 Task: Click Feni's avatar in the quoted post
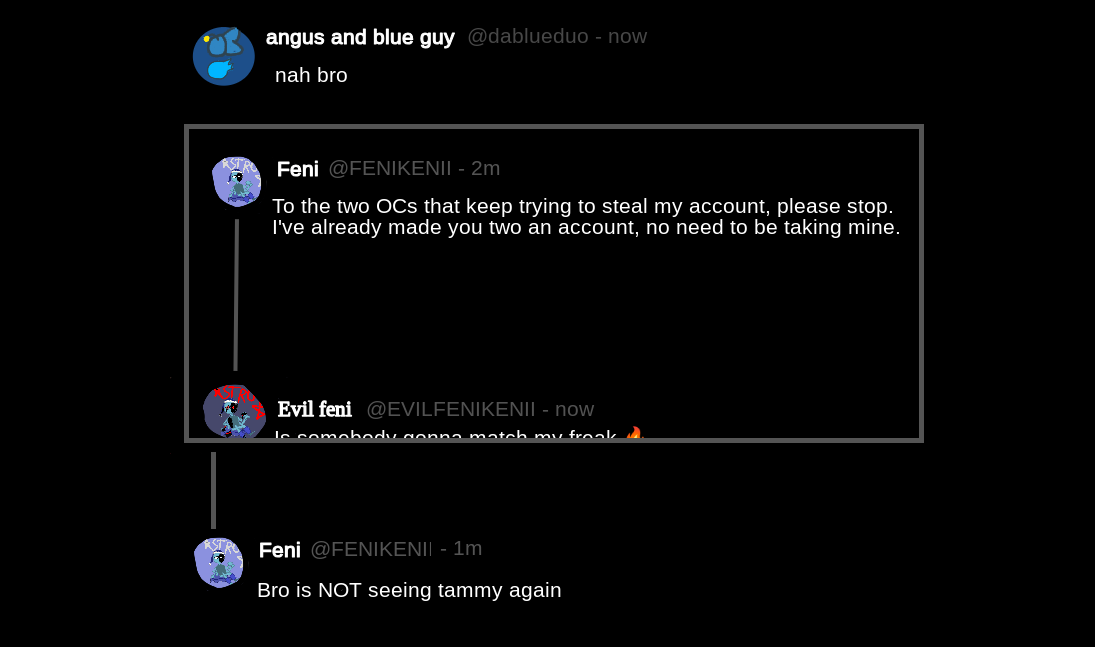click(x=237, y=181)
